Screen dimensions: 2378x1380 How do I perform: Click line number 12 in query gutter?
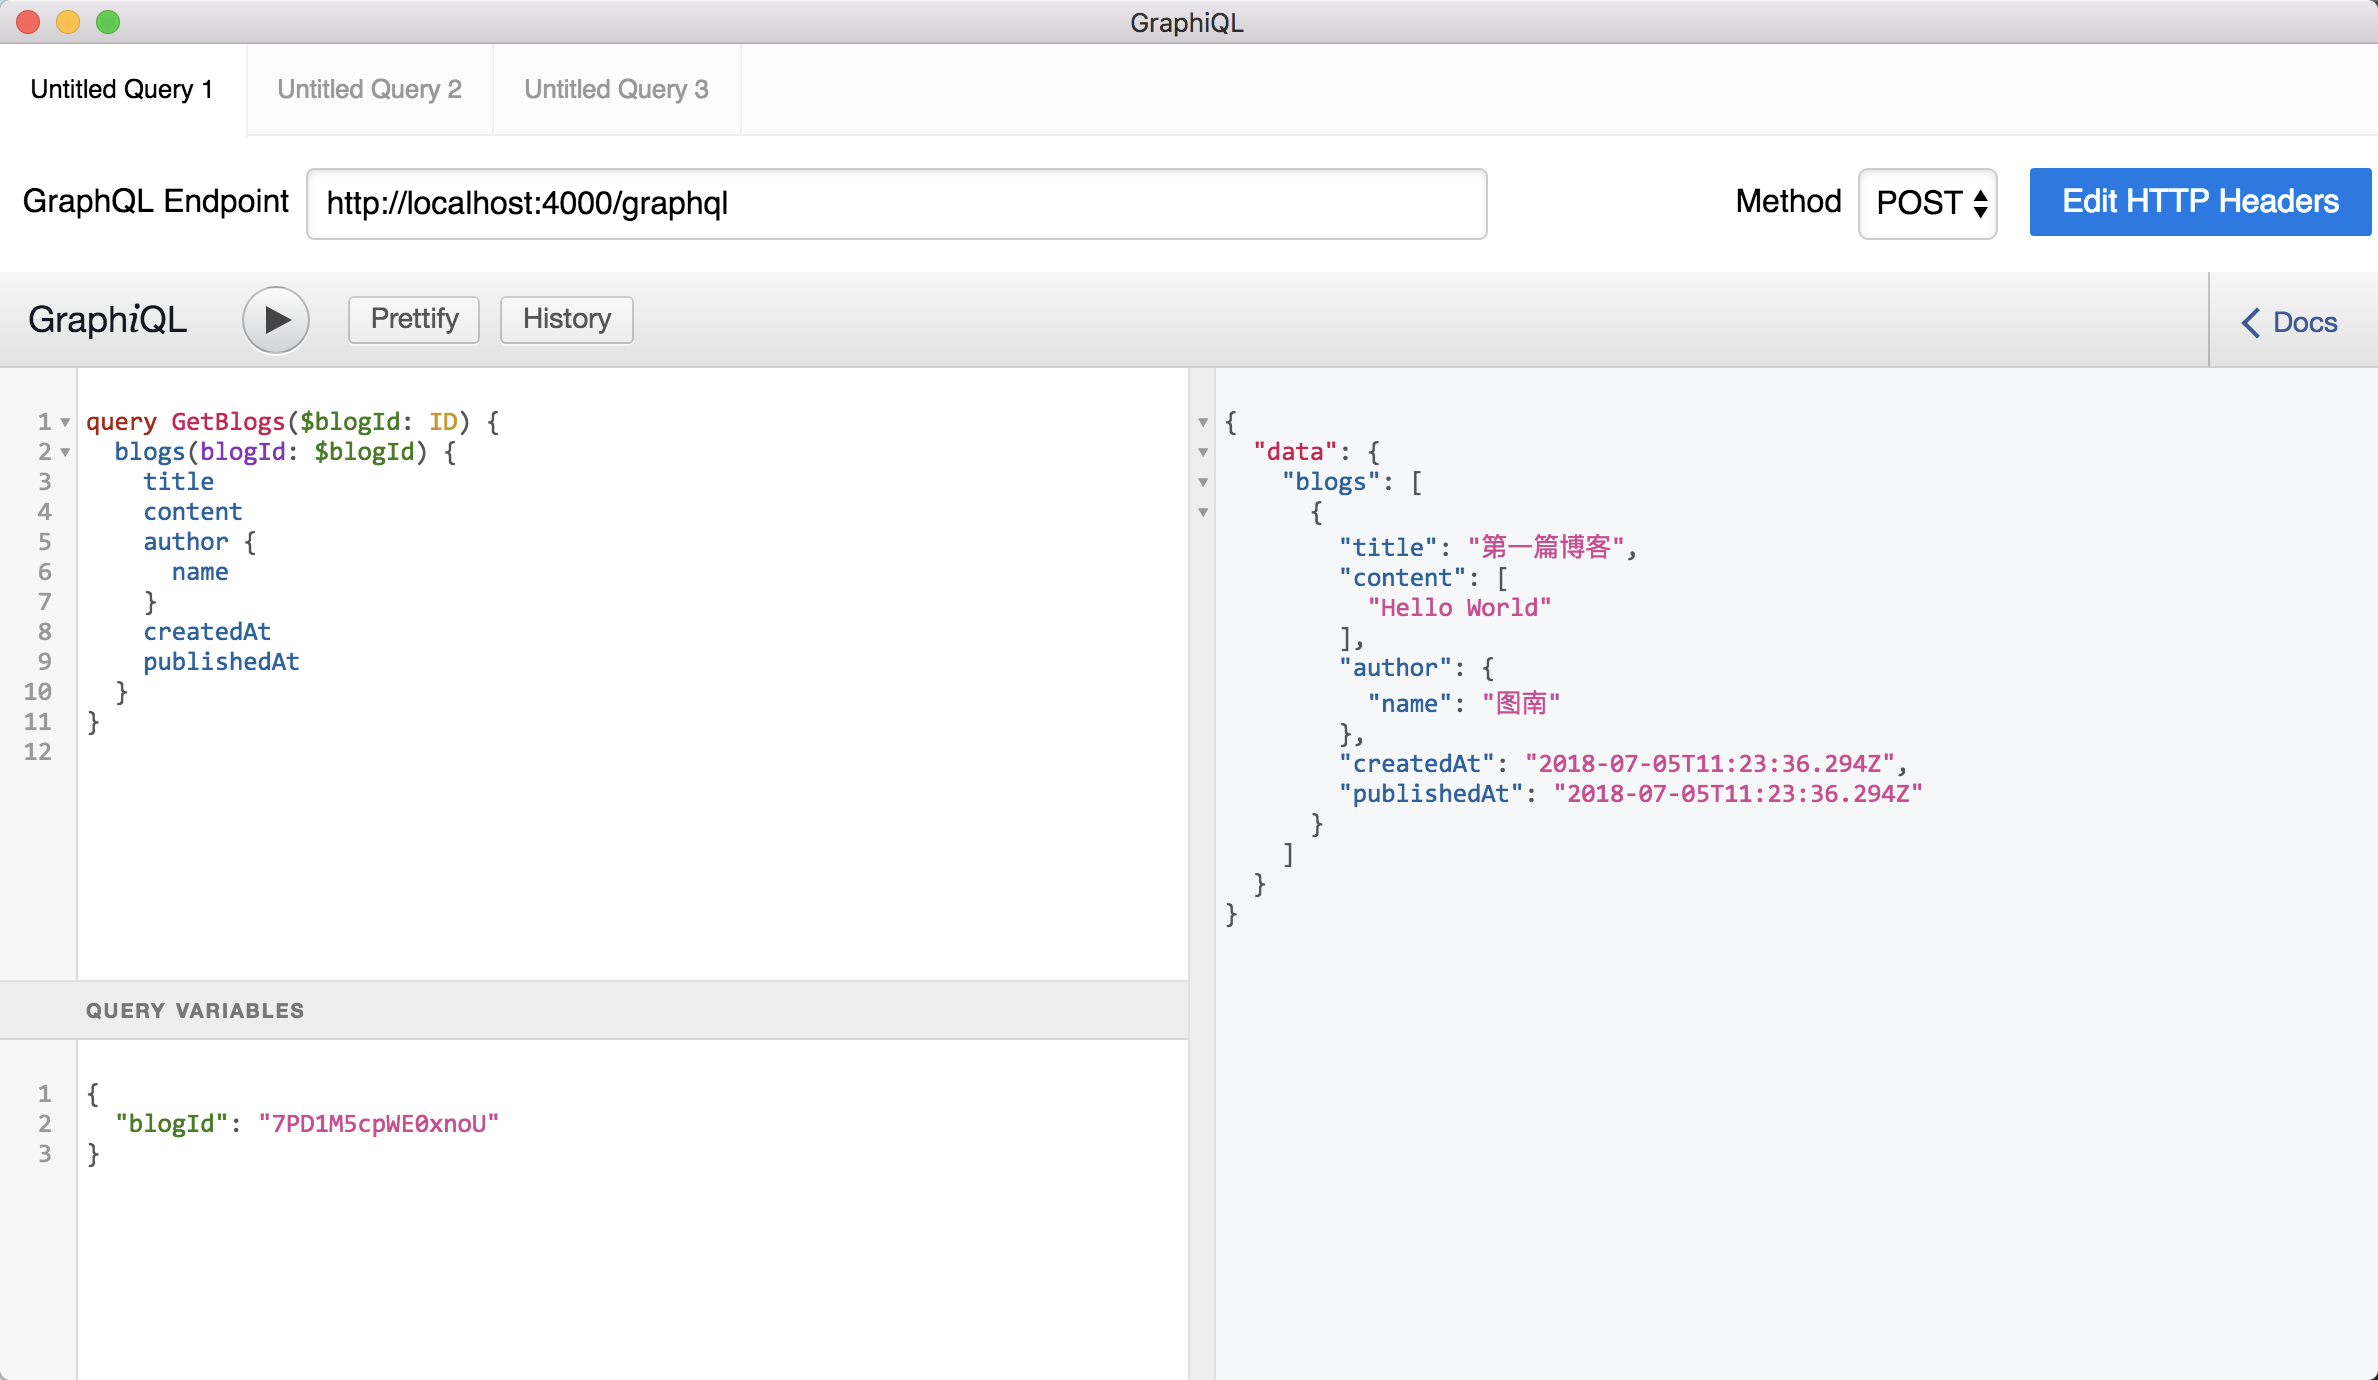coord(38,752)
